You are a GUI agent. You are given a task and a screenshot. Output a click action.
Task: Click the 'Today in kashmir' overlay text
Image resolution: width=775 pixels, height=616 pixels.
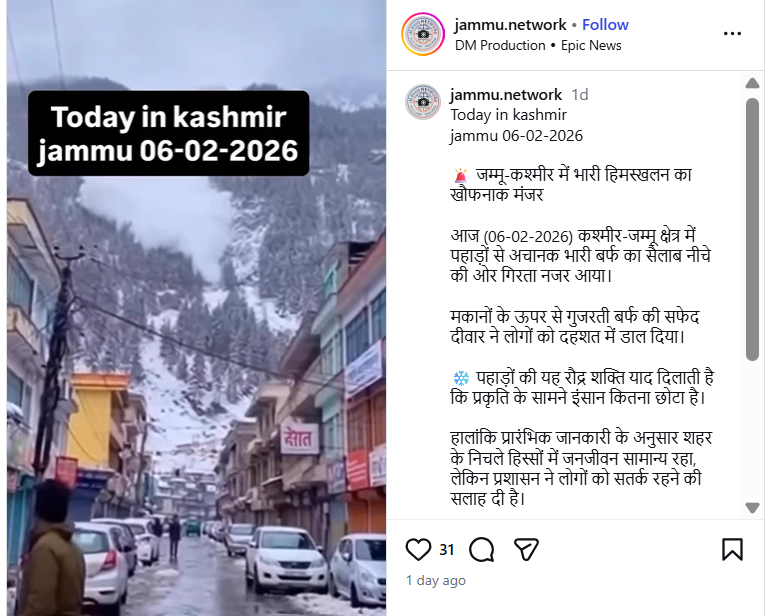(x=169, y=118)
